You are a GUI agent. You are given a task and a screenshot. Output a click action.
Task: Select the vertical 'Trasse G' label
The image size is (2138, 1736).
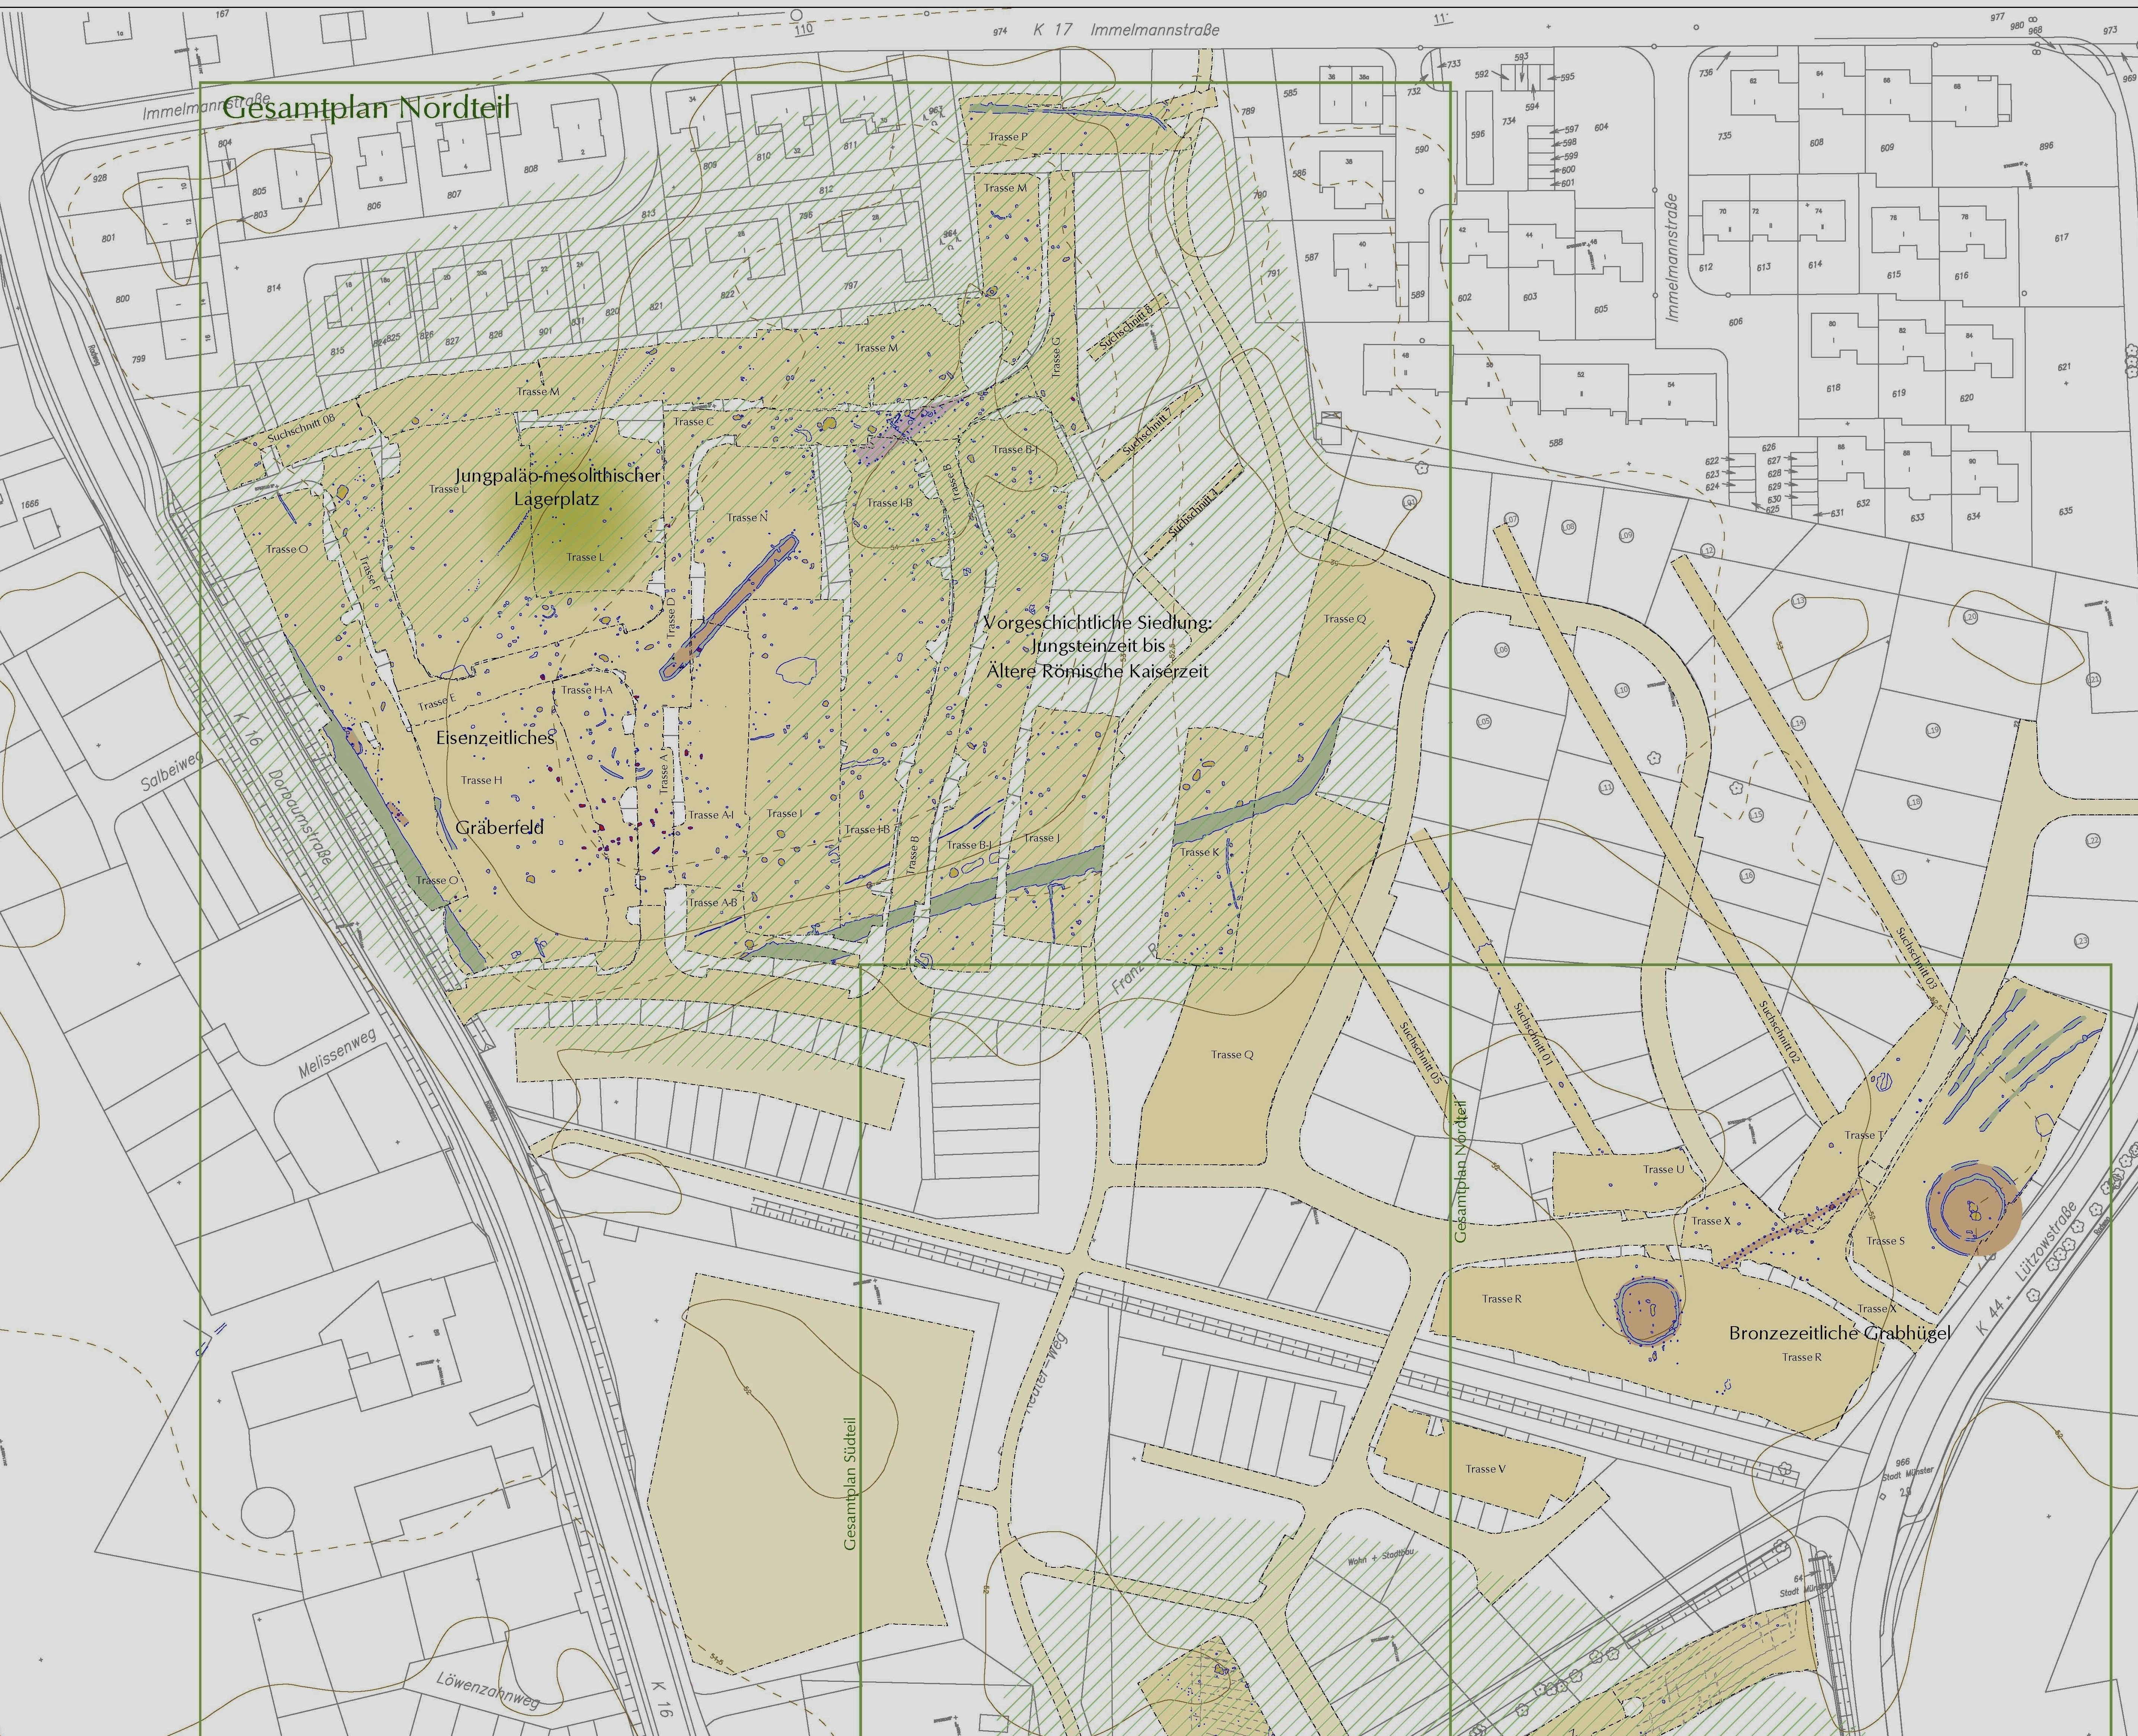[1055, 357]
